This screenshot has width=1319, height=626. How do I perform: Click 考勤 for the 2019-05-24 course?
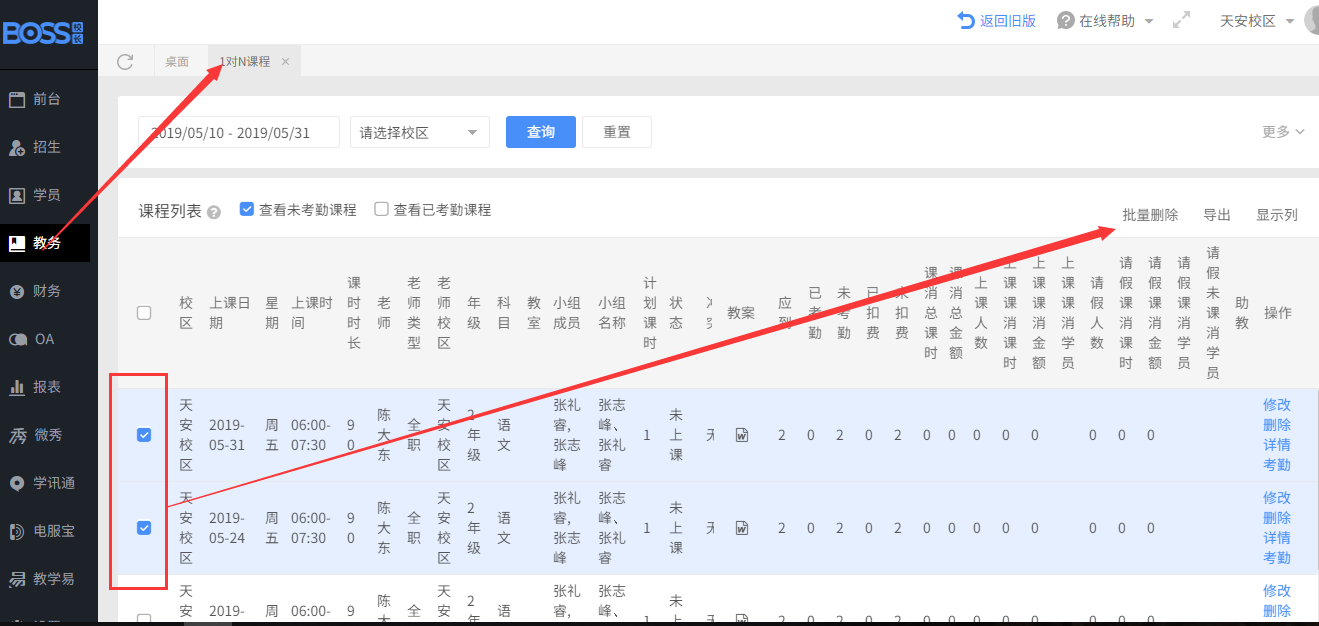tap(1277, 558)
